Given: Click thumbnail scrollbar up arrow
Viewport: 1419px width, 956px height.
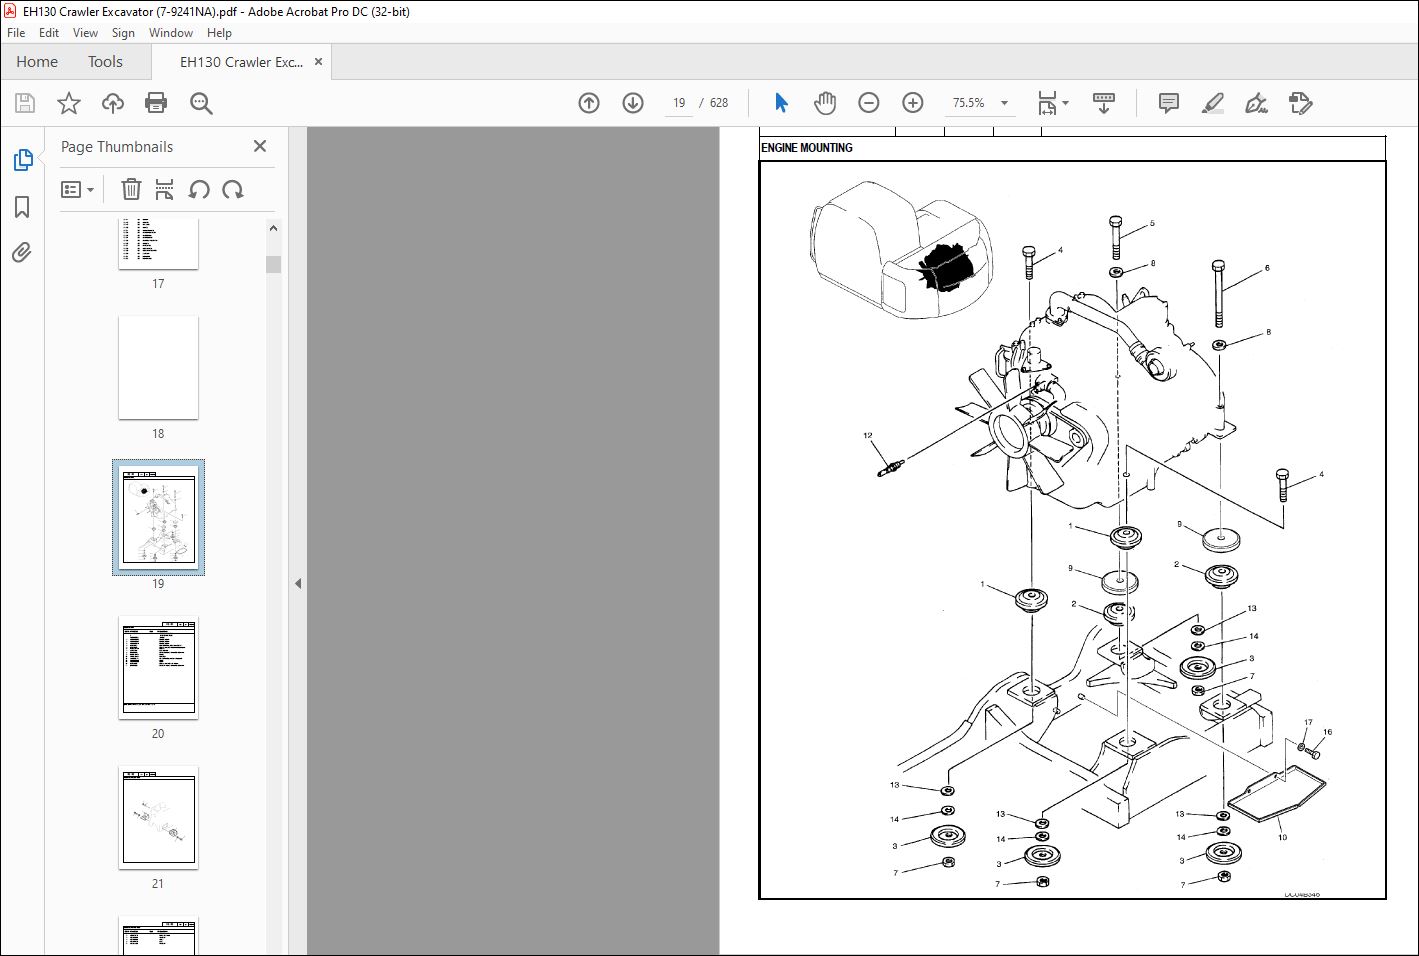Looking at the screenshot, I should pos(273,228).
